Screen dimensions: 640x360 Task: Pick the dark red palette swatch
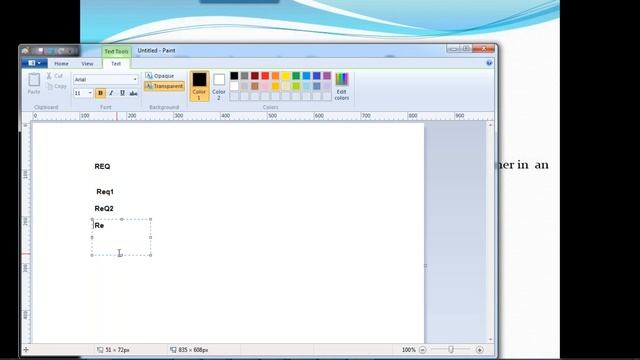pyautogui.click(x=255, y=76)
